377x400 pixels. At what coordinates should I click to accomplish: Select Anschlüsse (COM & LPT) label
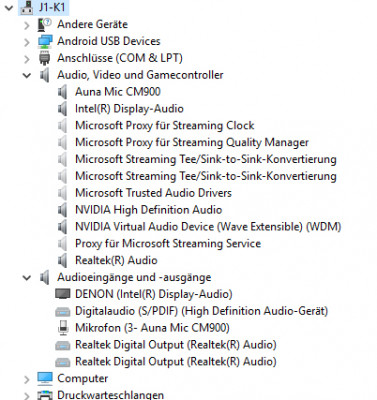coord(120,58)
